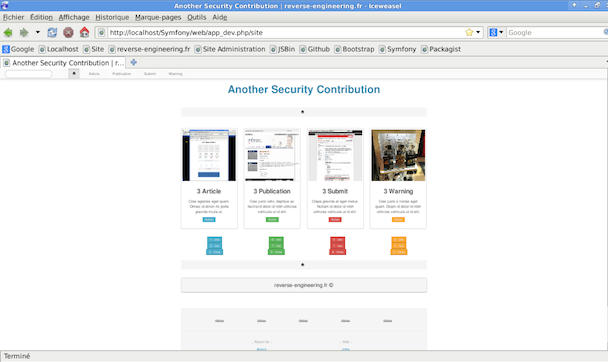Open the 3 Publication card thumbnail
This screenshot has height=362, width=608.
point(272,155)
